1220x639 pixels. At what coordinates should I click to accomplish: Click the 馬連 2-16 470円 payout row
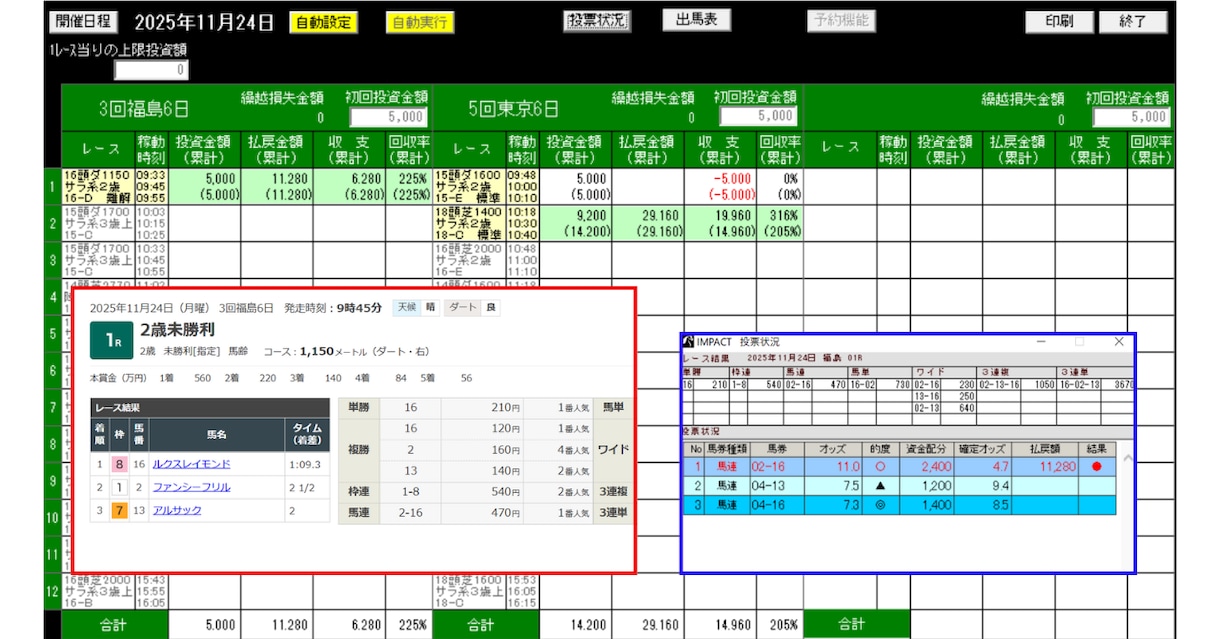(467, 513)
